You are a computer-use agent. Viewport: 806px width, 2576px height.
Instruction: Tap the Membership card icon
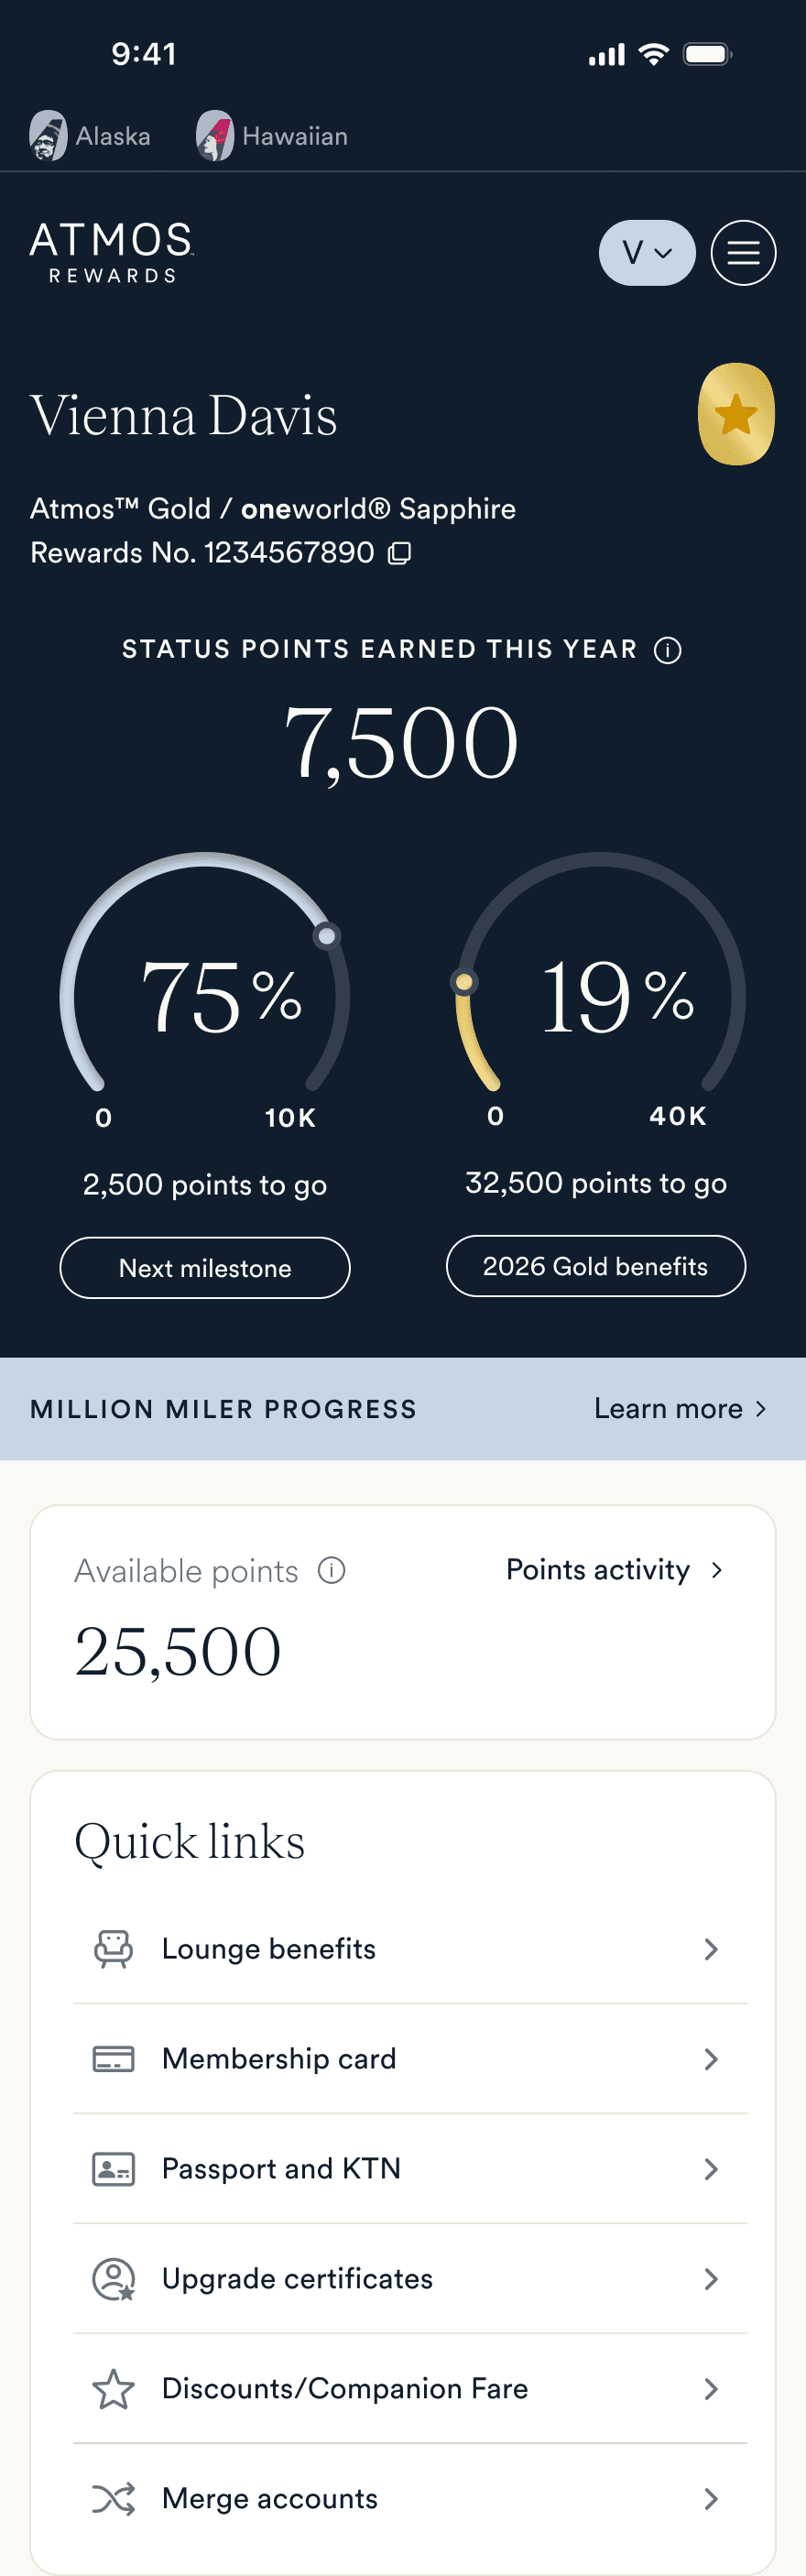(x=113, y=2059)
